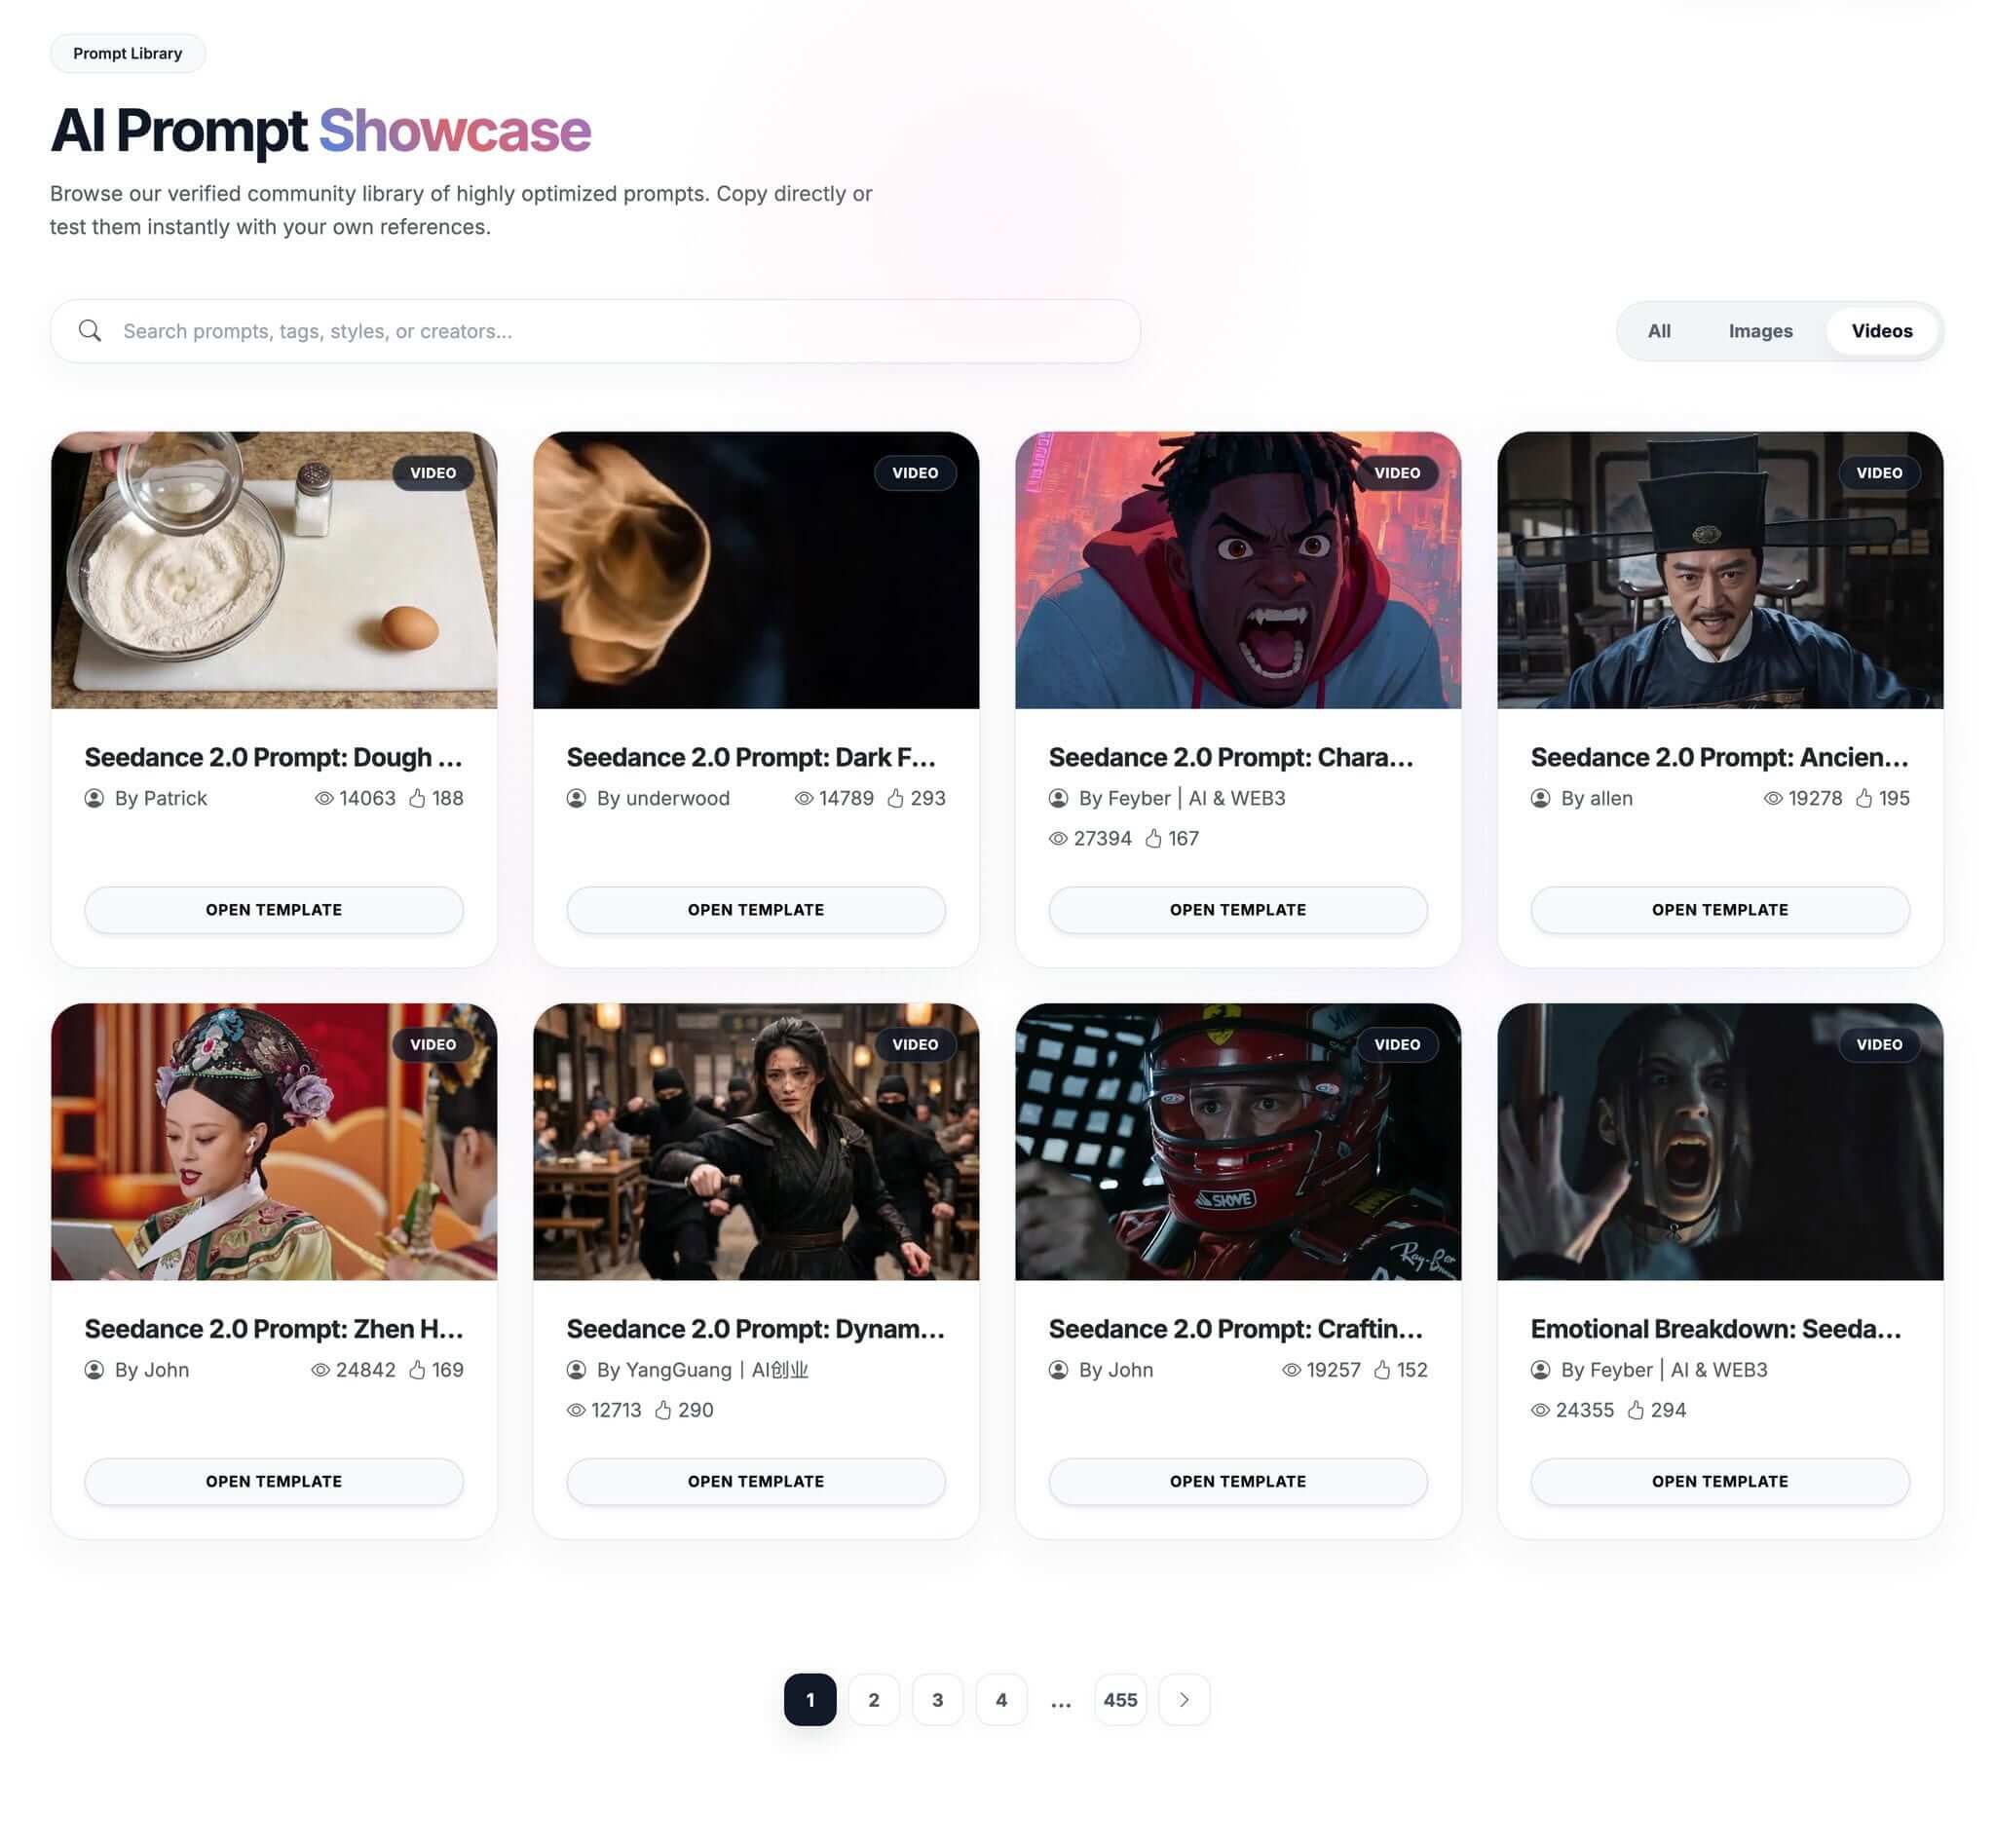Open title Seedance 2.0 Prompt: Zhen H...
This screenshot has width=1995, height=1848.
pos(274,1329)
